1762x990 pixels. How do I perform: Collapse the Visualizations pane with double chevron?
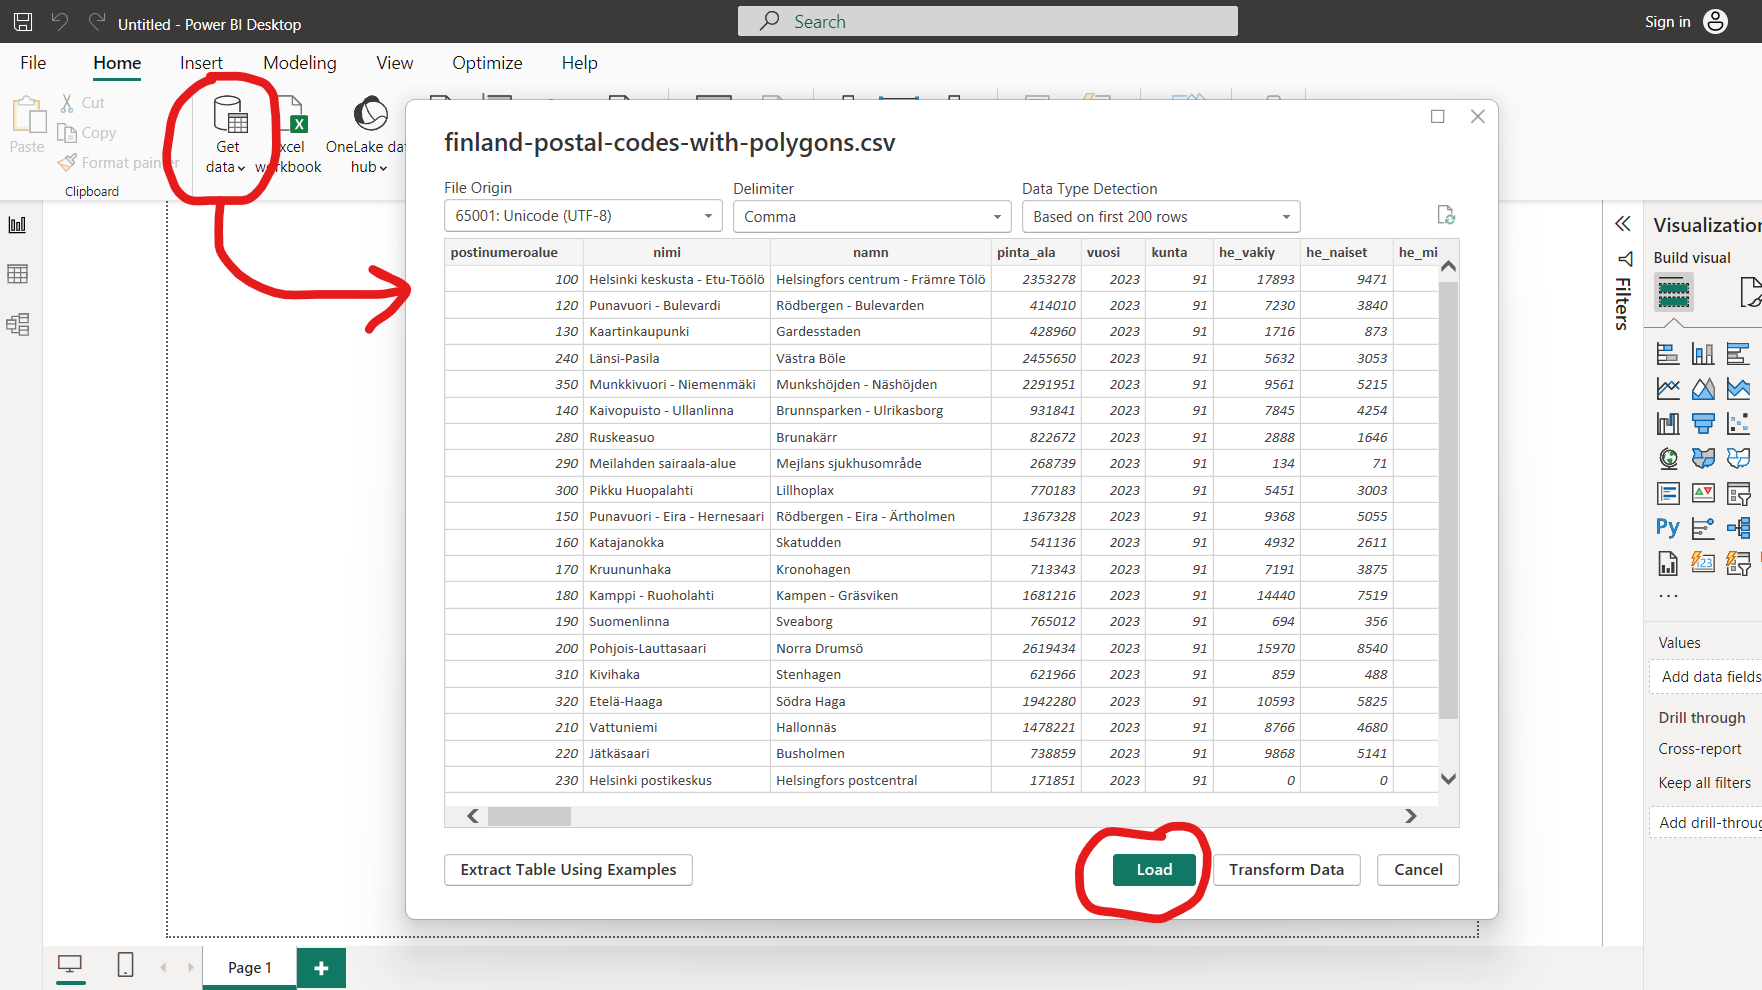click(1623, 224)
